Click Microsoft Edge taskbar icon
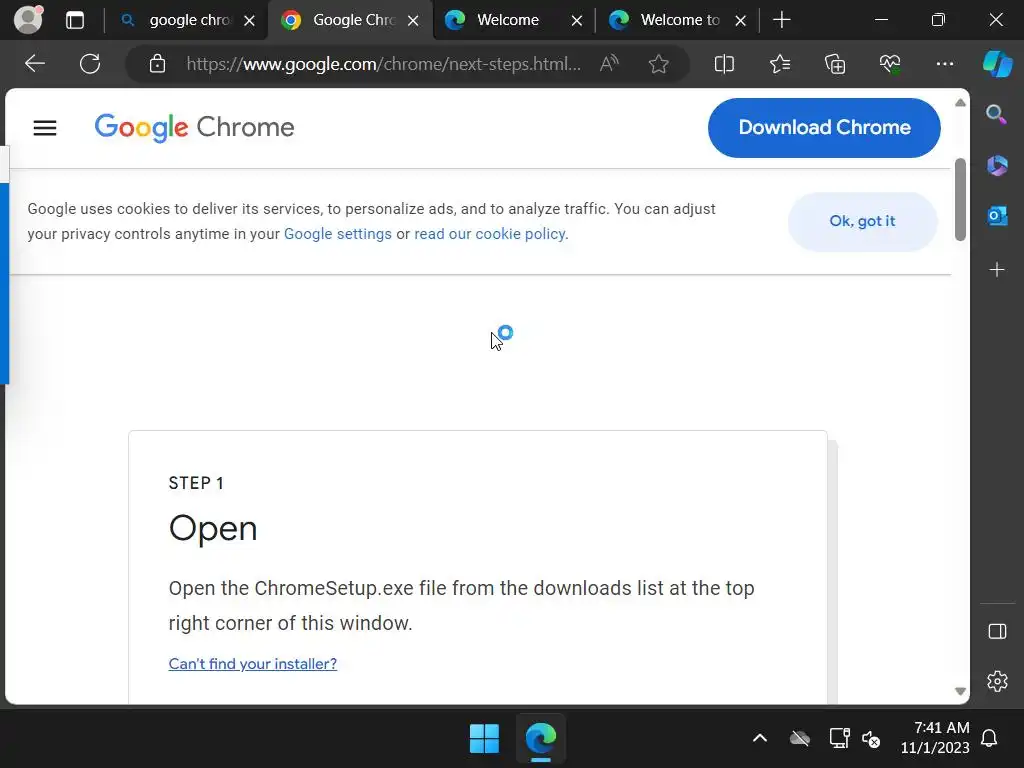 tap(541, 739)
